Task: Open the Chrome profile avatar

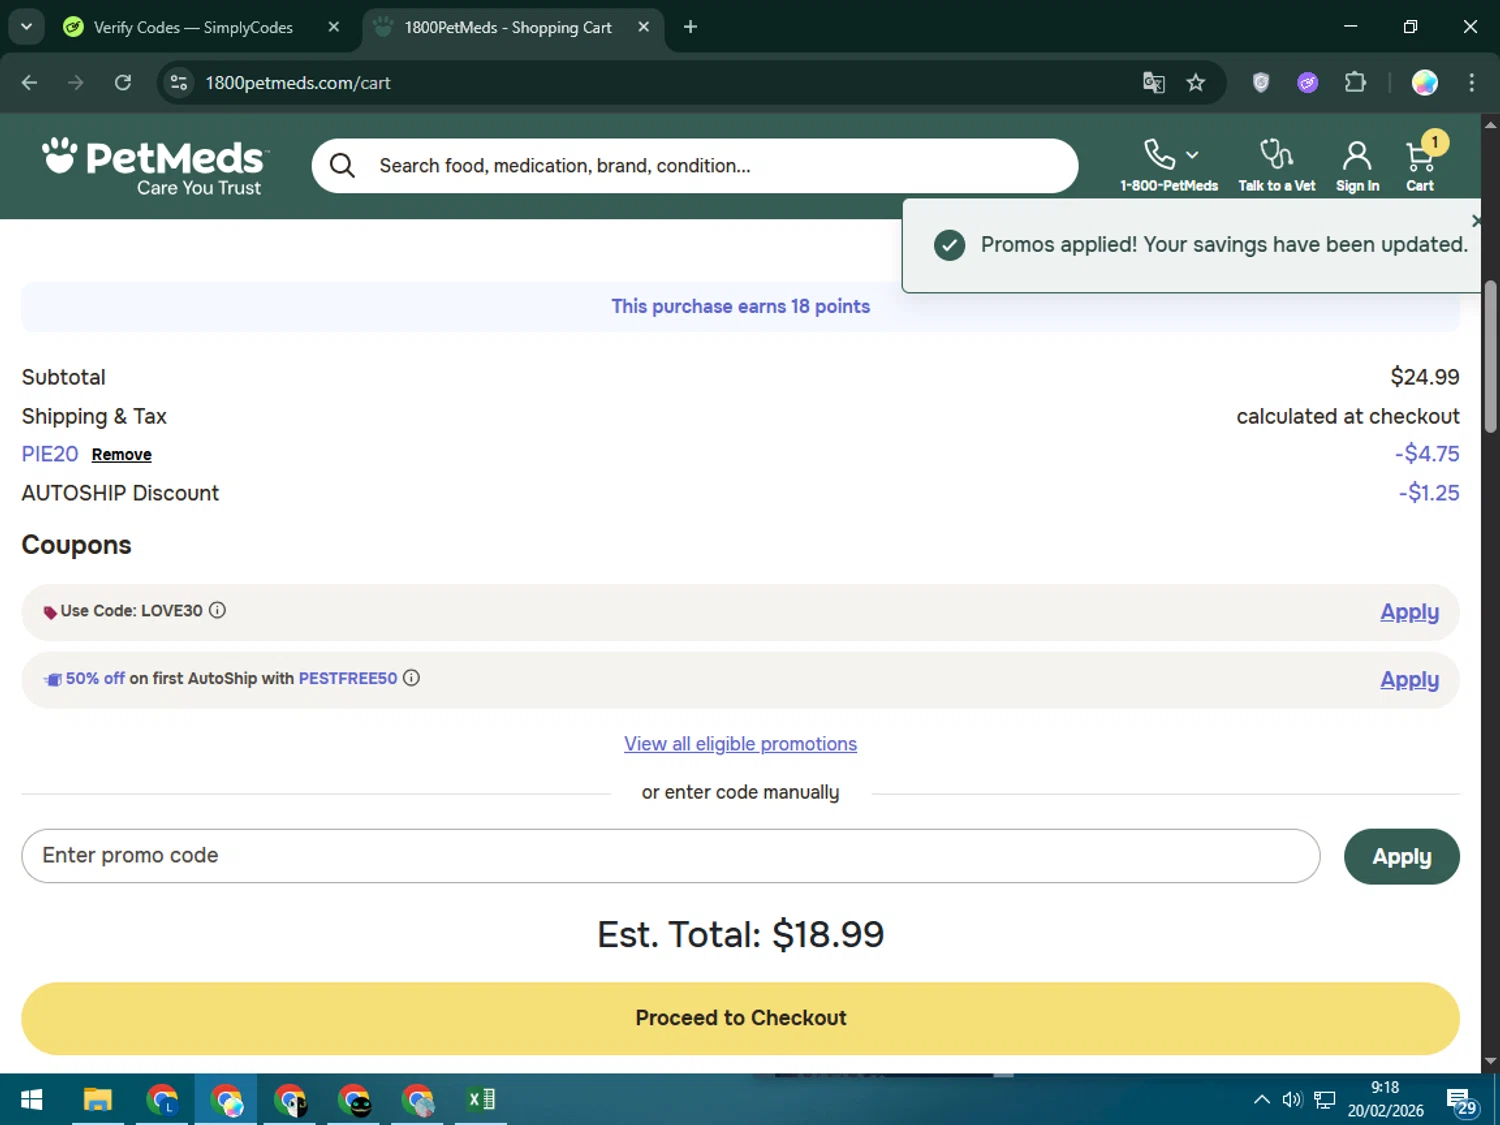Action: [1425, 83]
